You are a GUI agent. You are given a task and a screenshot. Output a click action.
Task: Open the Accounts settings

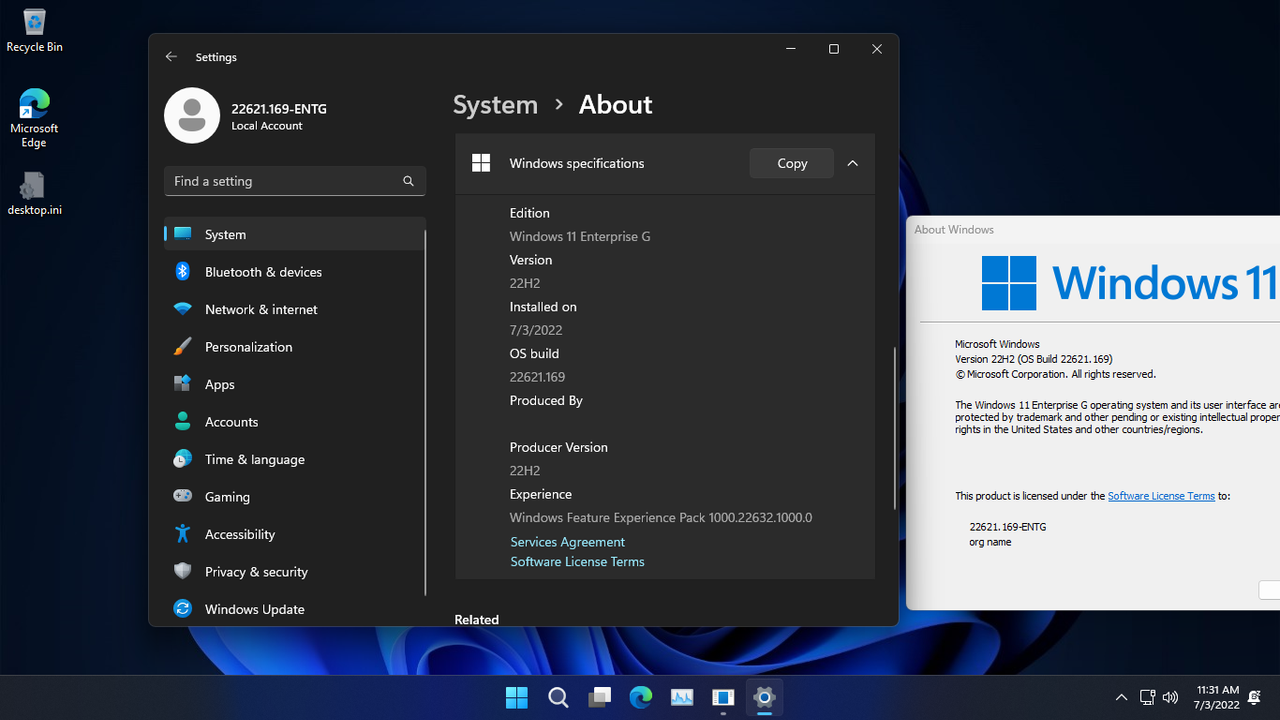[x=231, y=422]
